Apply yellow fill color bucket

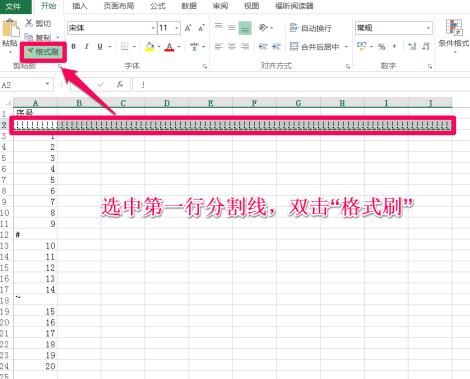click(150, 47)
